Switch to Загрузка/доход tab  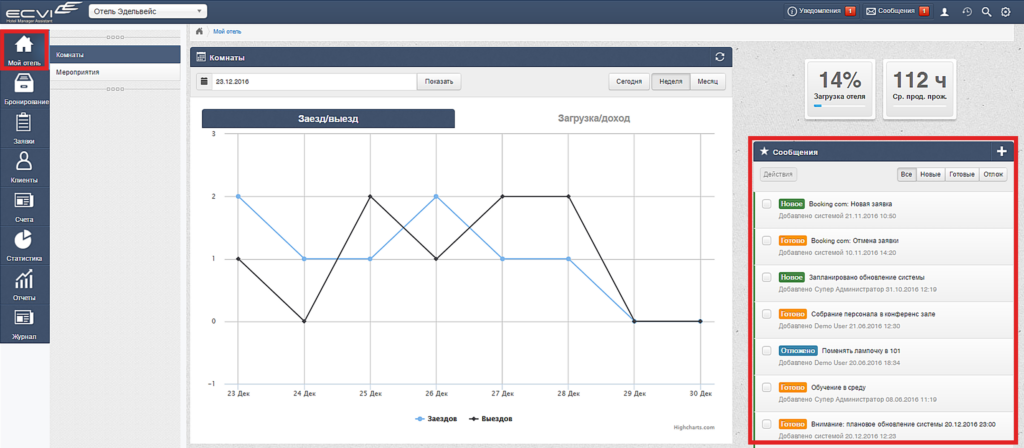point(594,119)
